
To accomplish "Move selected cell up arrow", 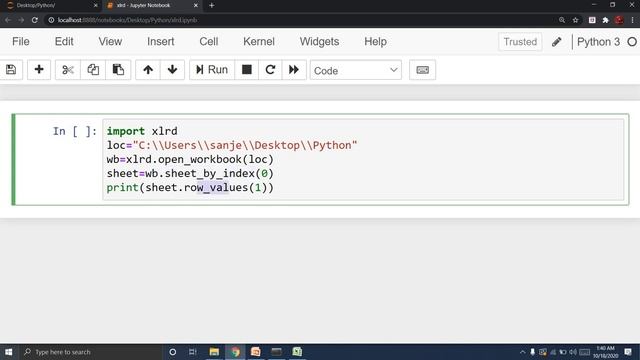I will [x=148, y=70].
